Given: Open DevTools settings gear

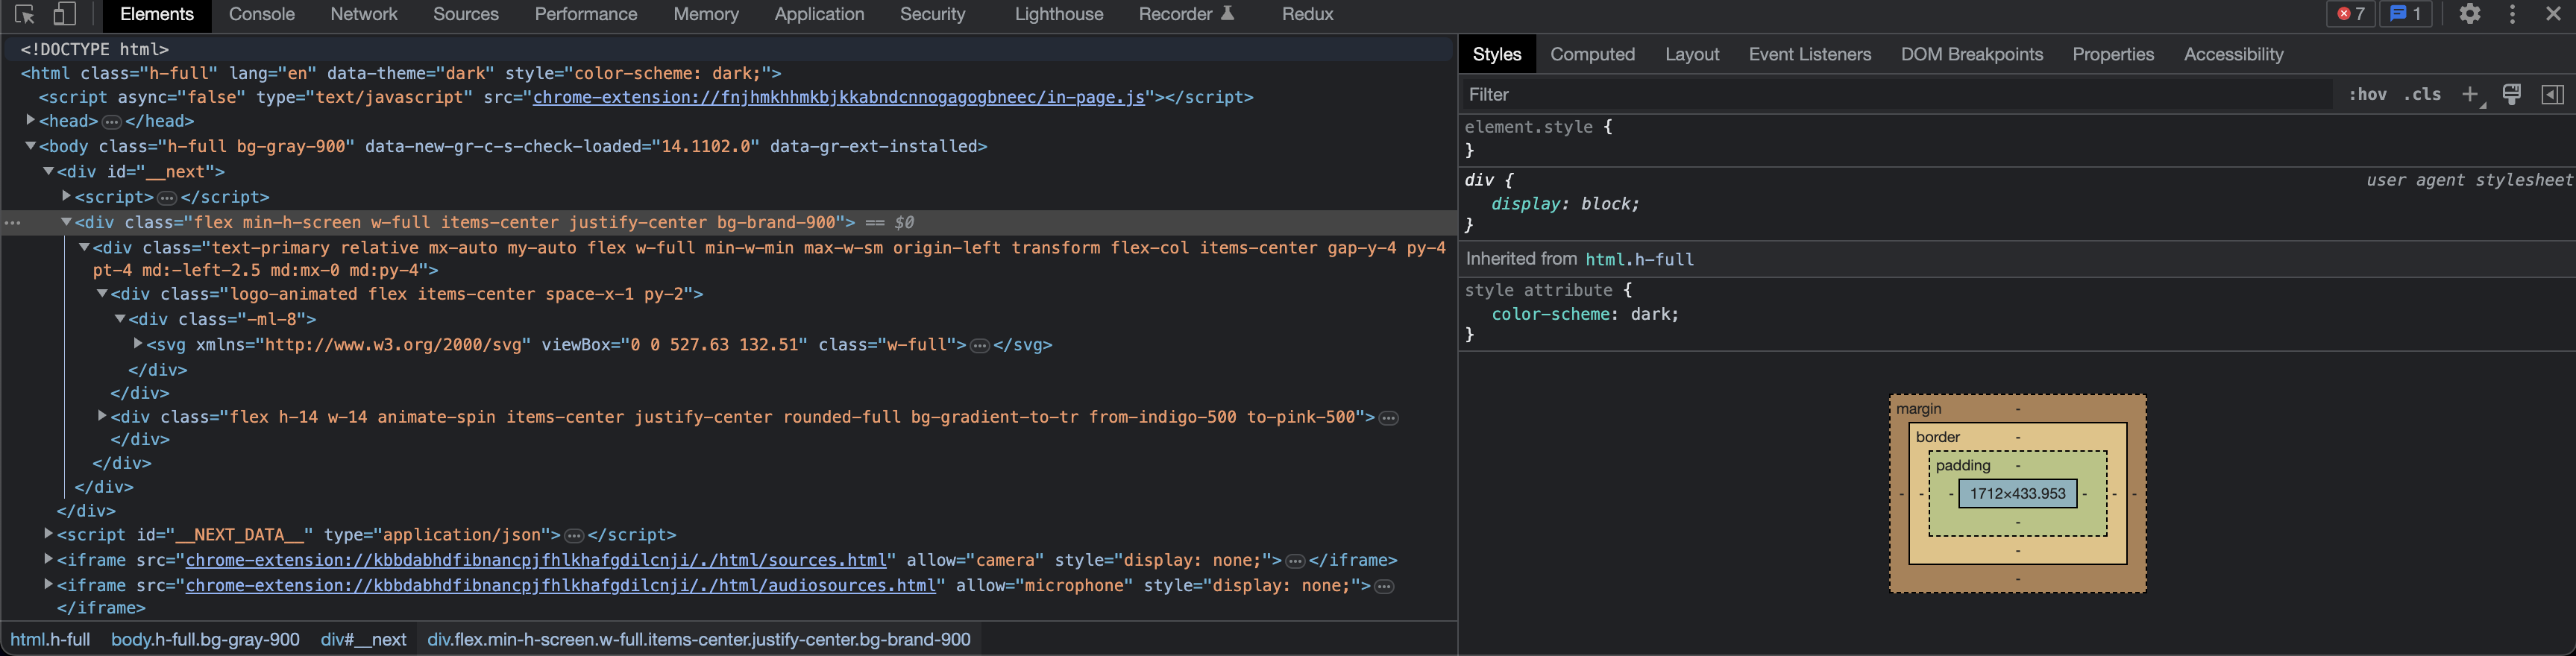Looking at the screenshot, I should pos(2469,14).
